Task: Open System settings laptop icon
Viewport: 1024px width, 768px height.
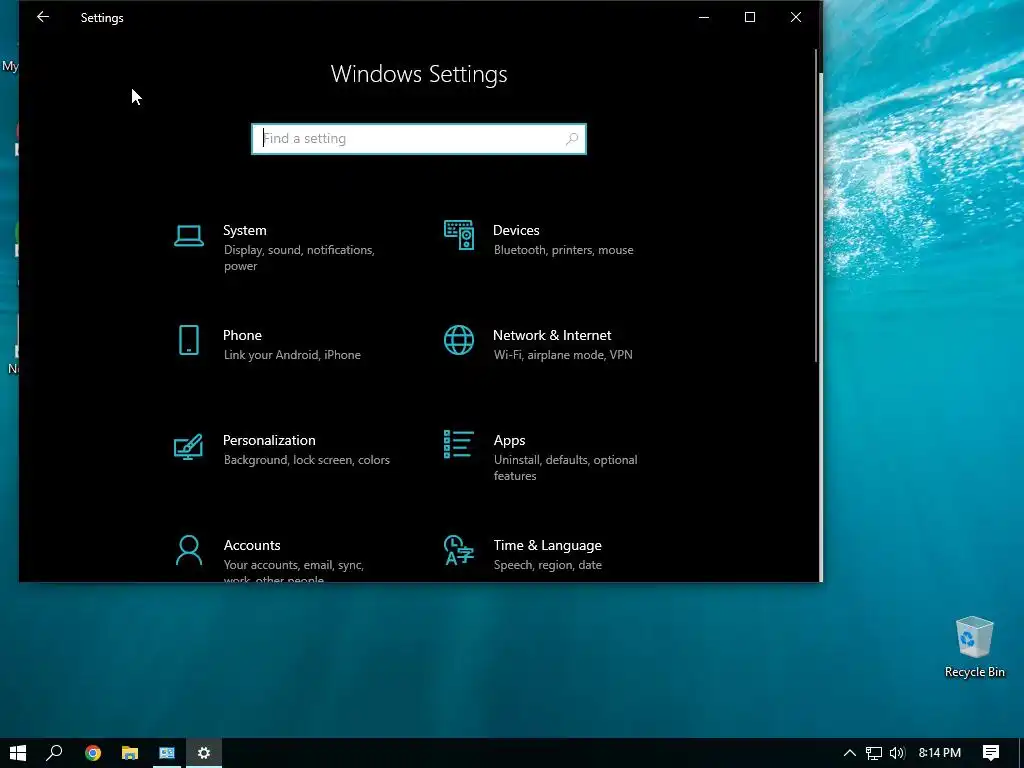Action: pos(189,236)
